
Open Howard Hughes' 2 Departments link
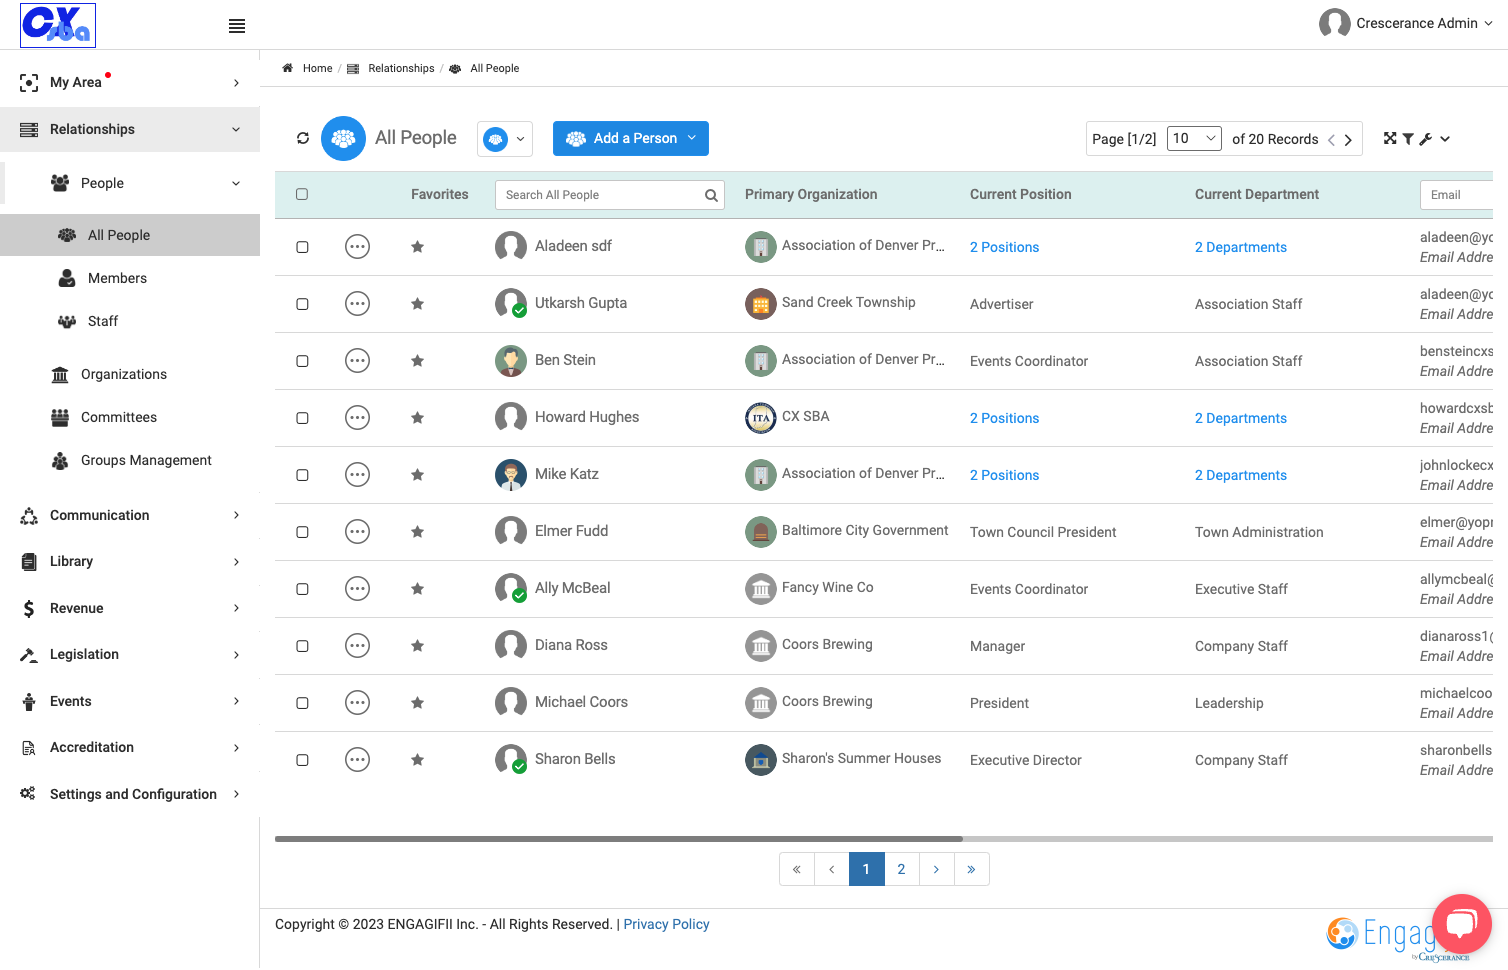(1240, 418)
